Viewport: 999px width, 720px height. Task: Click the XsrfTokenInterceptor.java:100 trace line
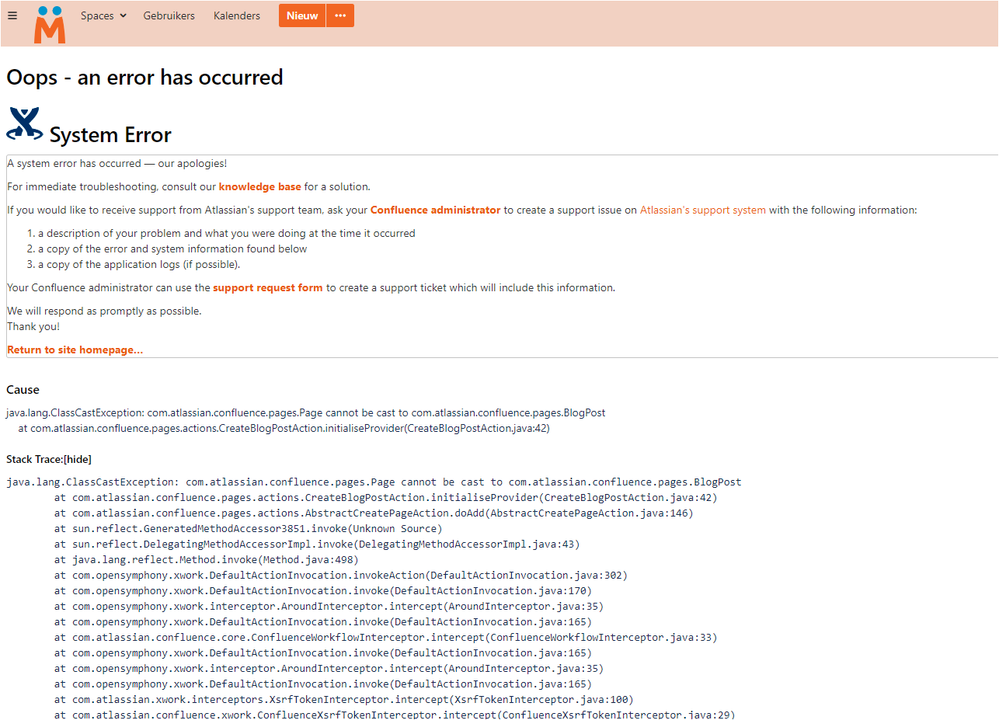(x=343, y=700)
